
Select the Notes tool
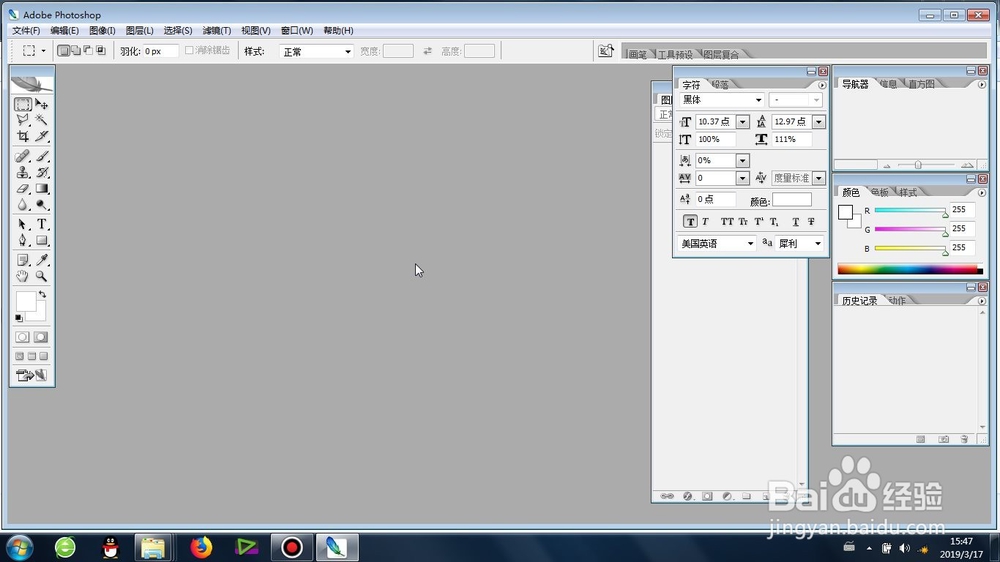pyautogui.click(x=22, y=260)
